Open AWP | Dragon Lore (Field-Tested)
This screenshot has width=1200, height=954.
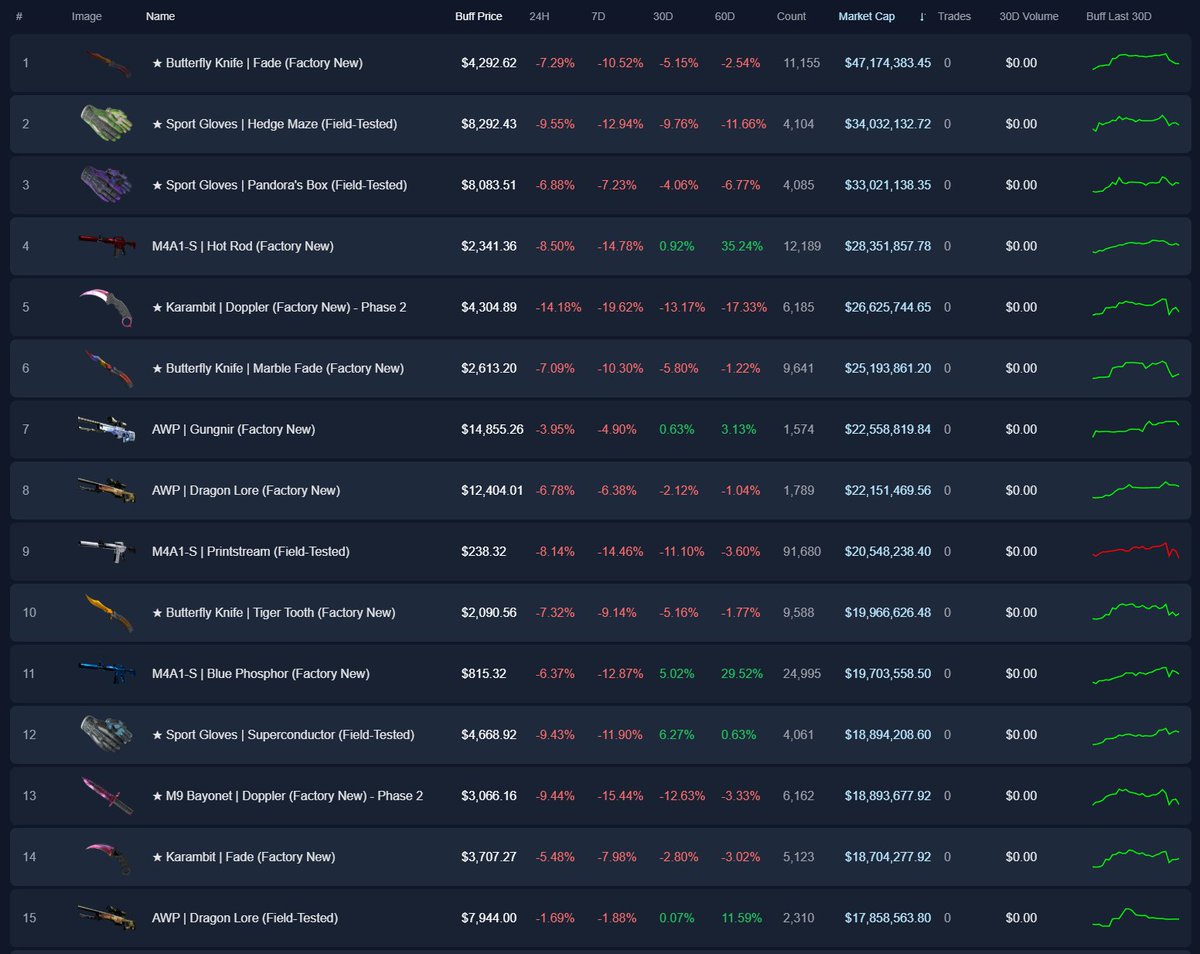click(245, 918)
